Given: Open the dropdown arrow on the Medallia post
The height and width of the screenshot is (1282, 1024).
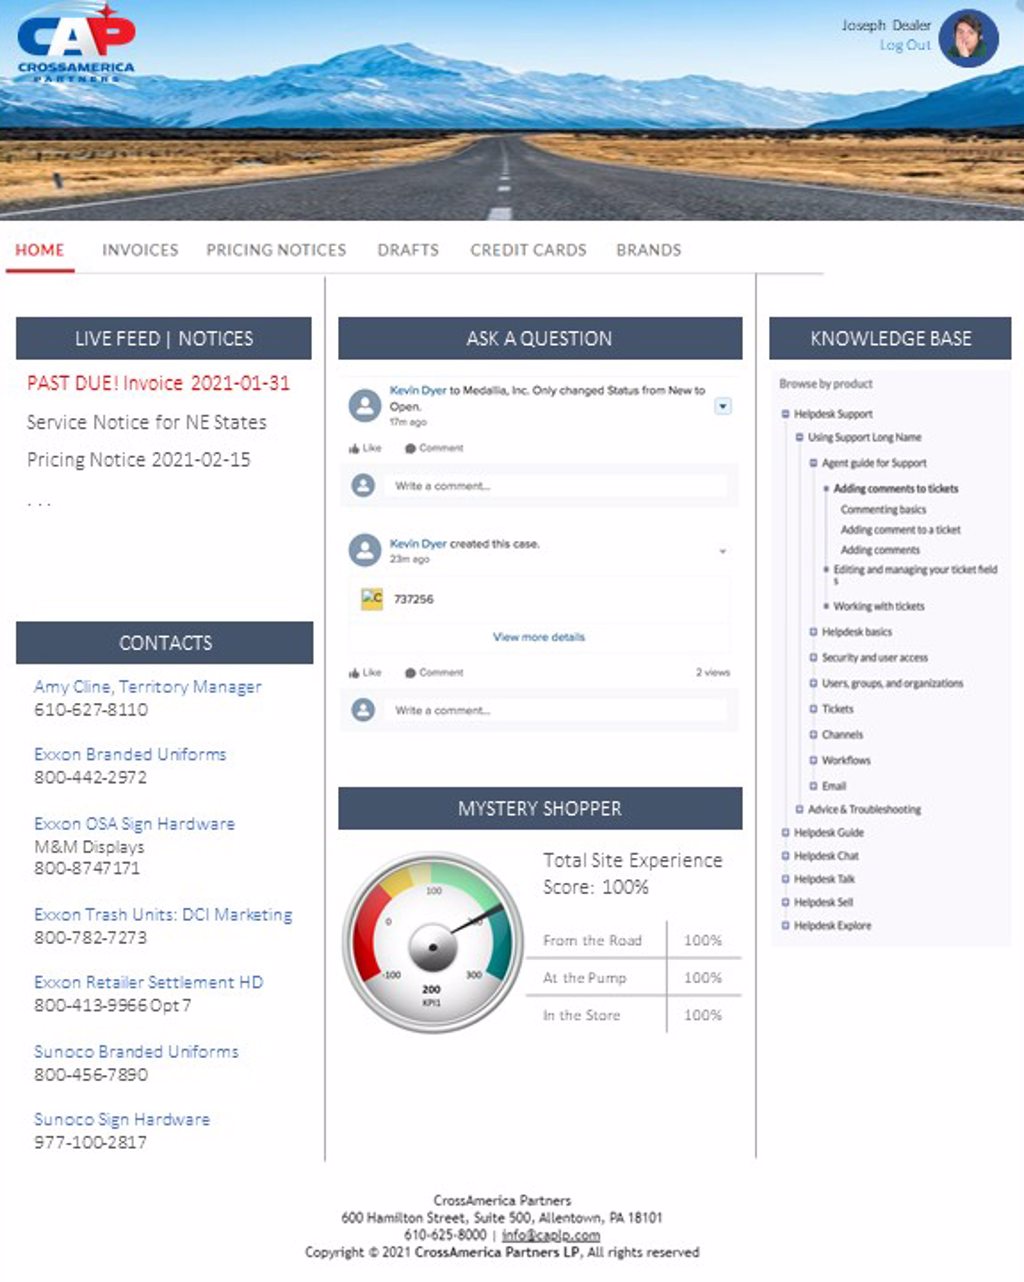Looking at the screenshot, I should point(723,407).
